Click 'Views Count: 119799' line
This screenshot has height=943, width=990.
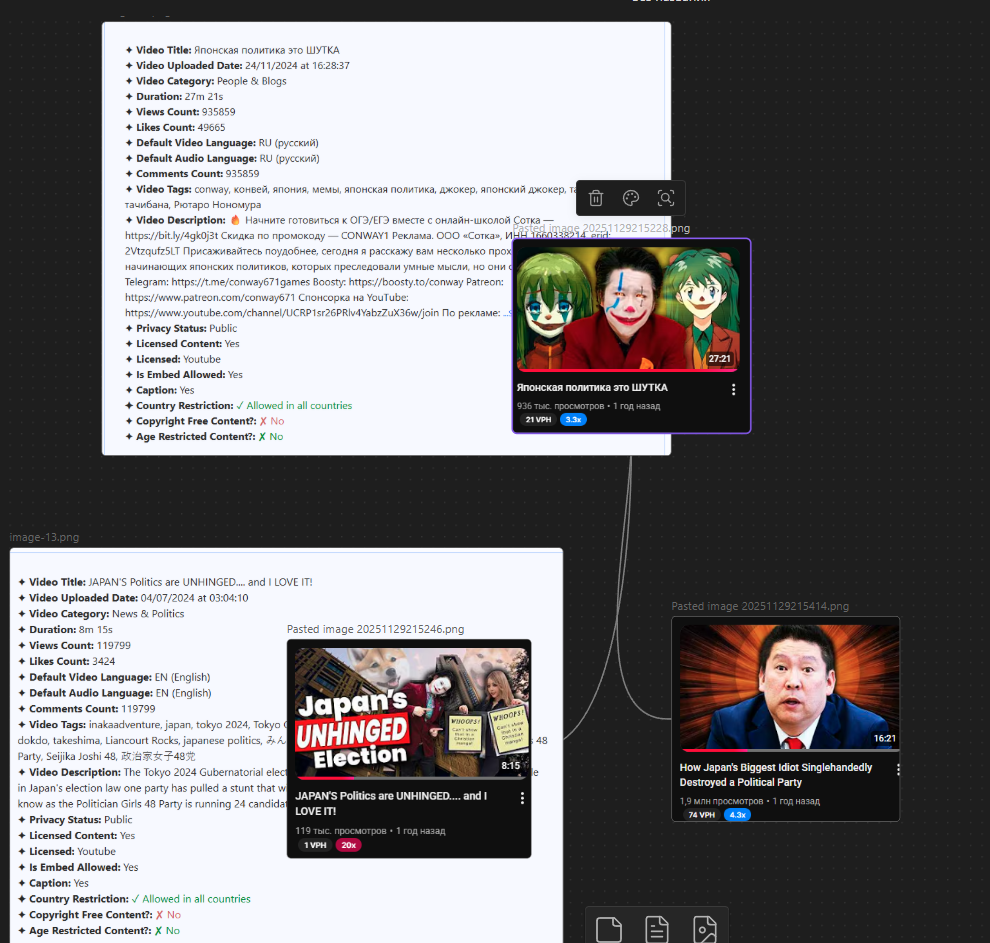[74, 645]
